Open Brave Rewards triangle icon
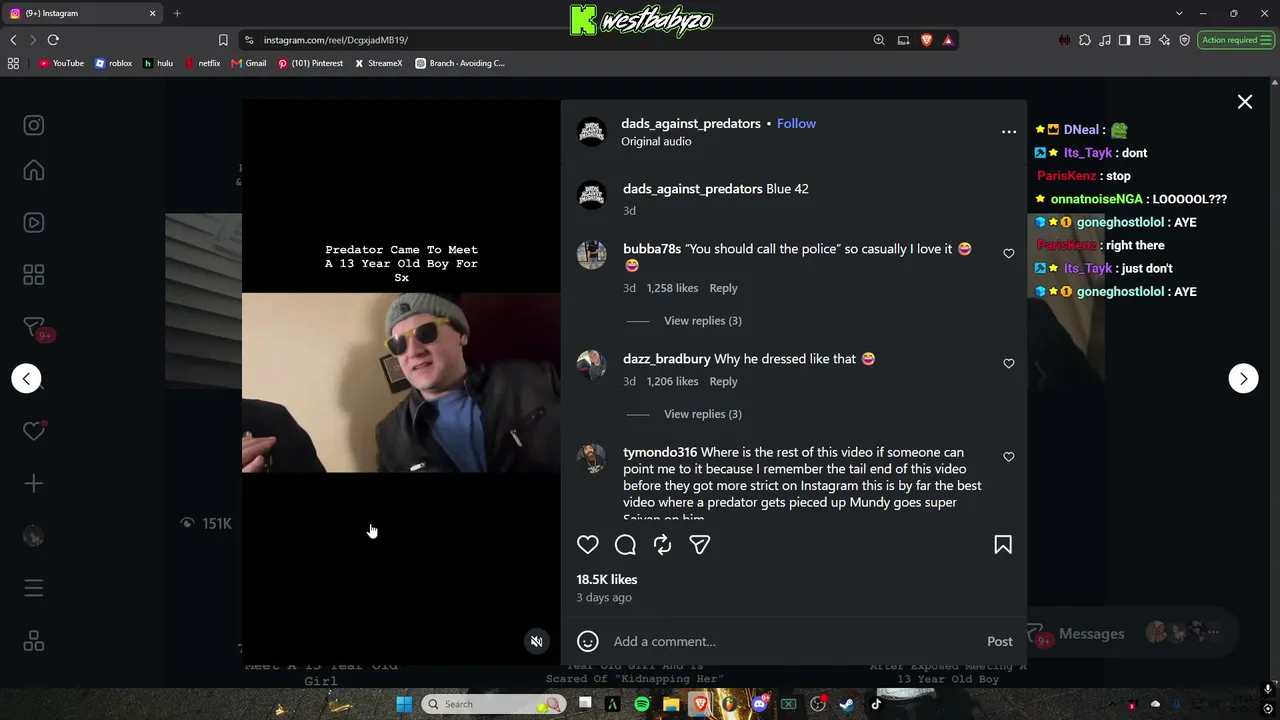The height and width of the screenshot is (720, 1280). 948,40
